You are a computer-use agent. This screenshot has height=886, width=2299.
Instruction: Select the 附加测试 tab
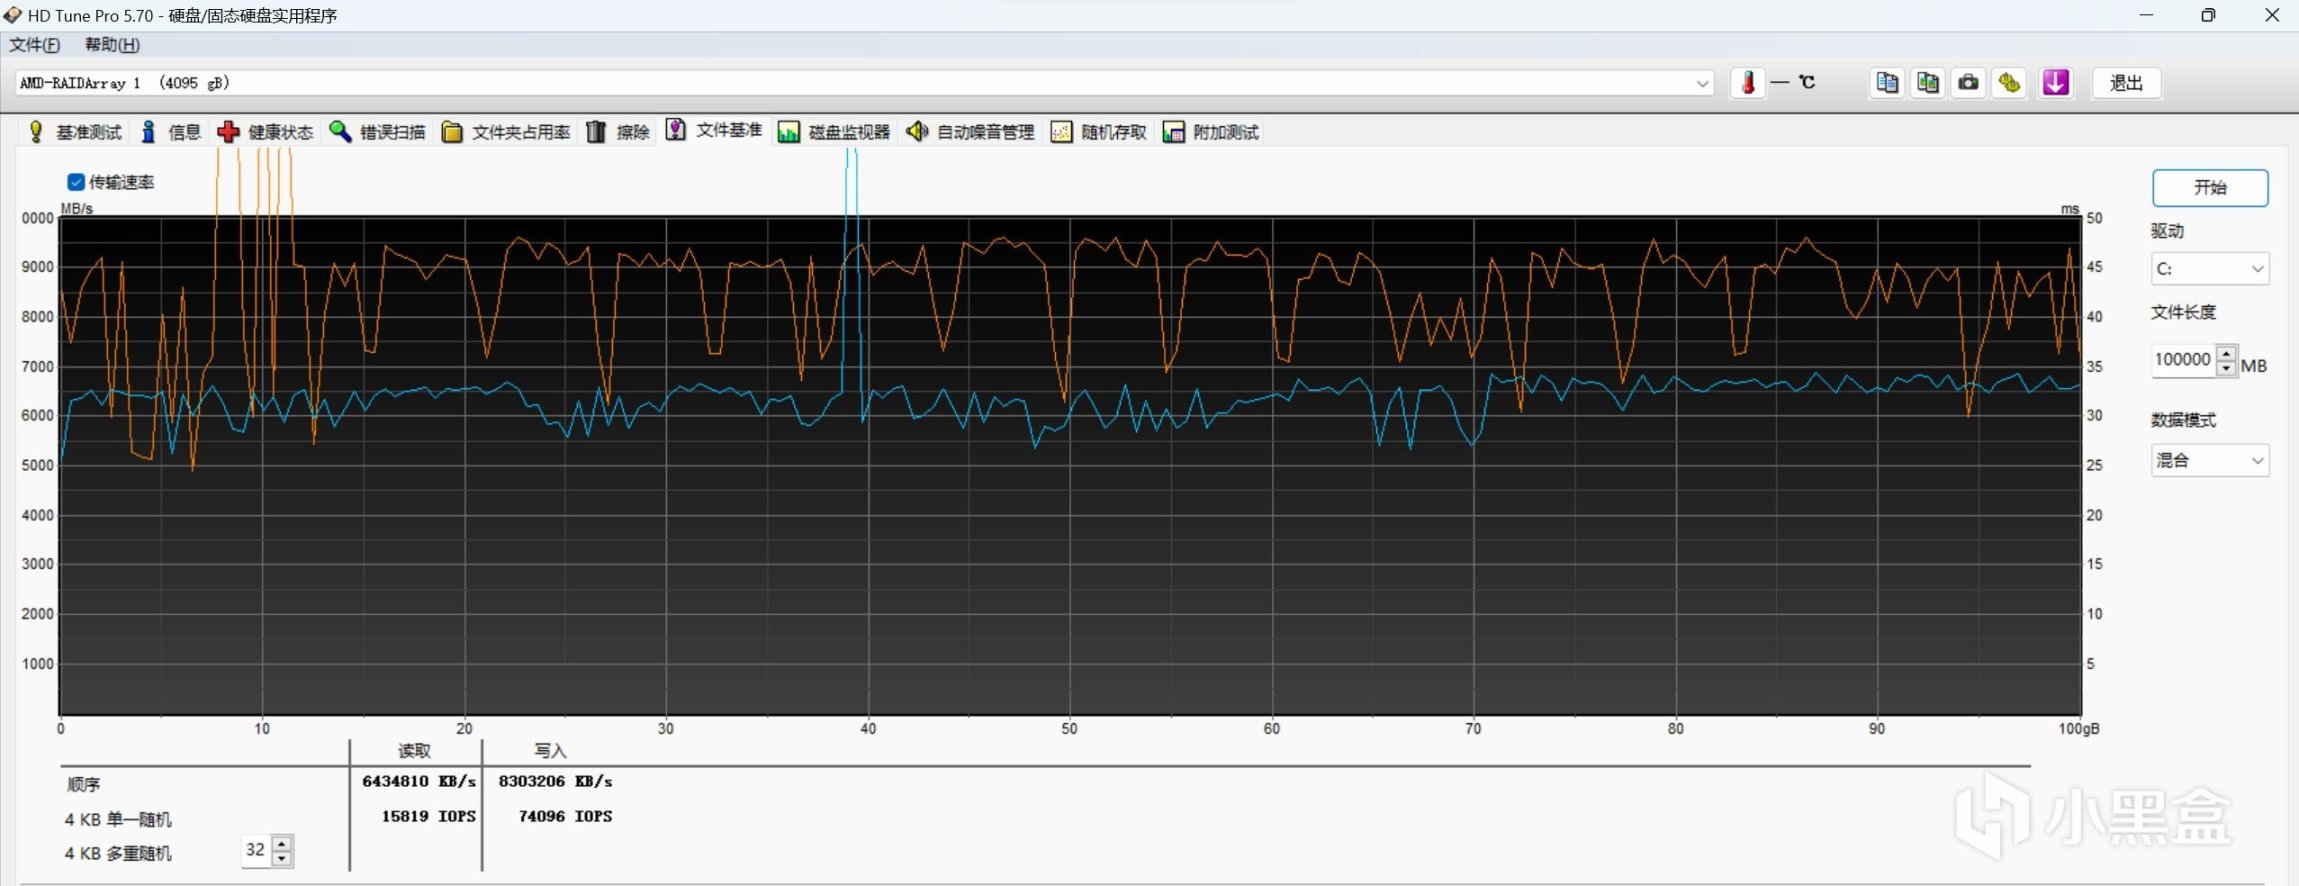[x=1210, y=132]
